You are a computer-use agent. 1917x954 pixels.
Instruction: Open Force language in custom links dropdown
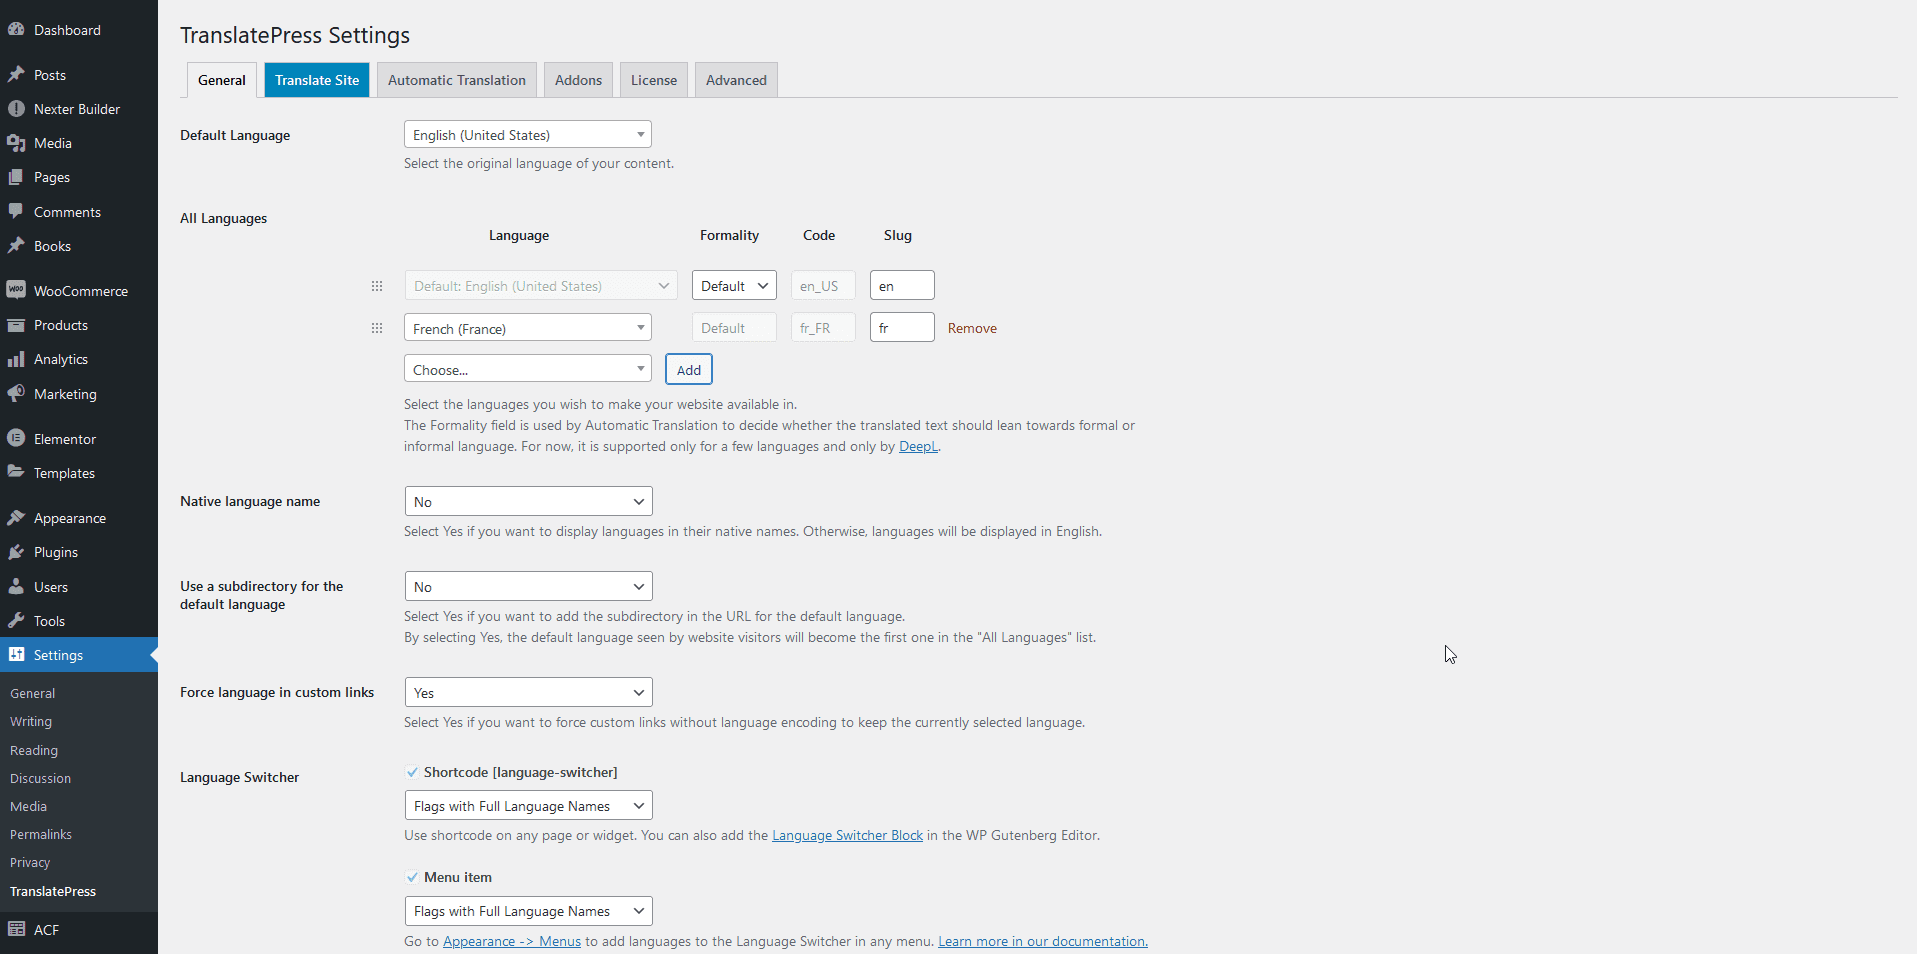pyautogui.click(x=528, y=693)
